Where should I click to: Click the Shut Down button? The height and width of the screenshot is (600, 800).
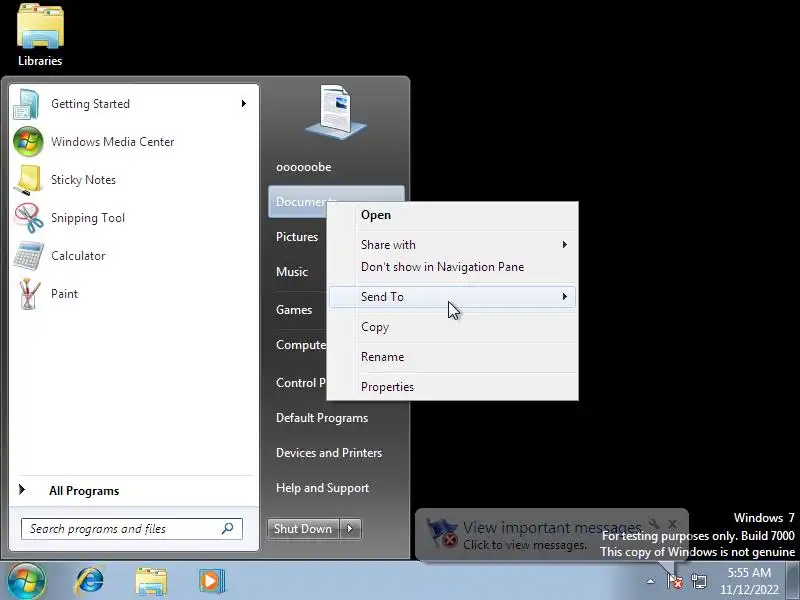pos(303,529)
